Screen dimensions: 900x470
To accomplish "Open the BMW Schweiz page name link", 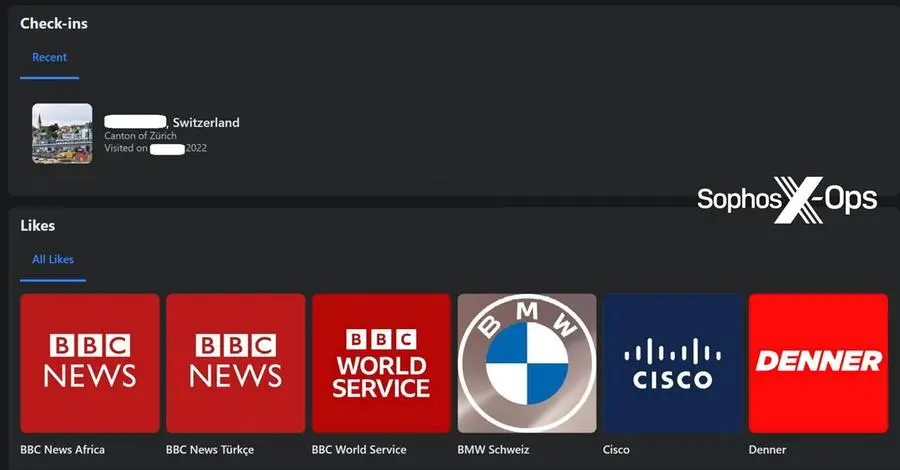I will click(x=494, y=449).
